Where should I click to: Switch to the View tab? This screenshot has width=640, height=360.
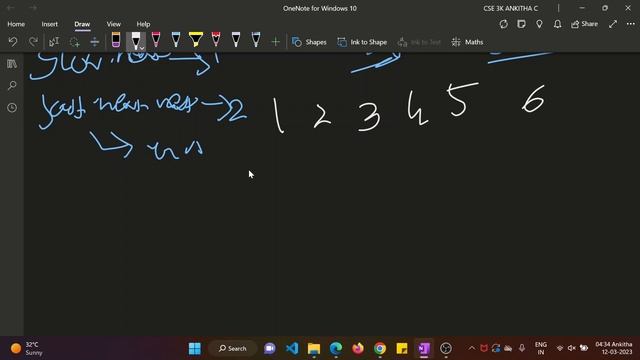click(113, 24)
